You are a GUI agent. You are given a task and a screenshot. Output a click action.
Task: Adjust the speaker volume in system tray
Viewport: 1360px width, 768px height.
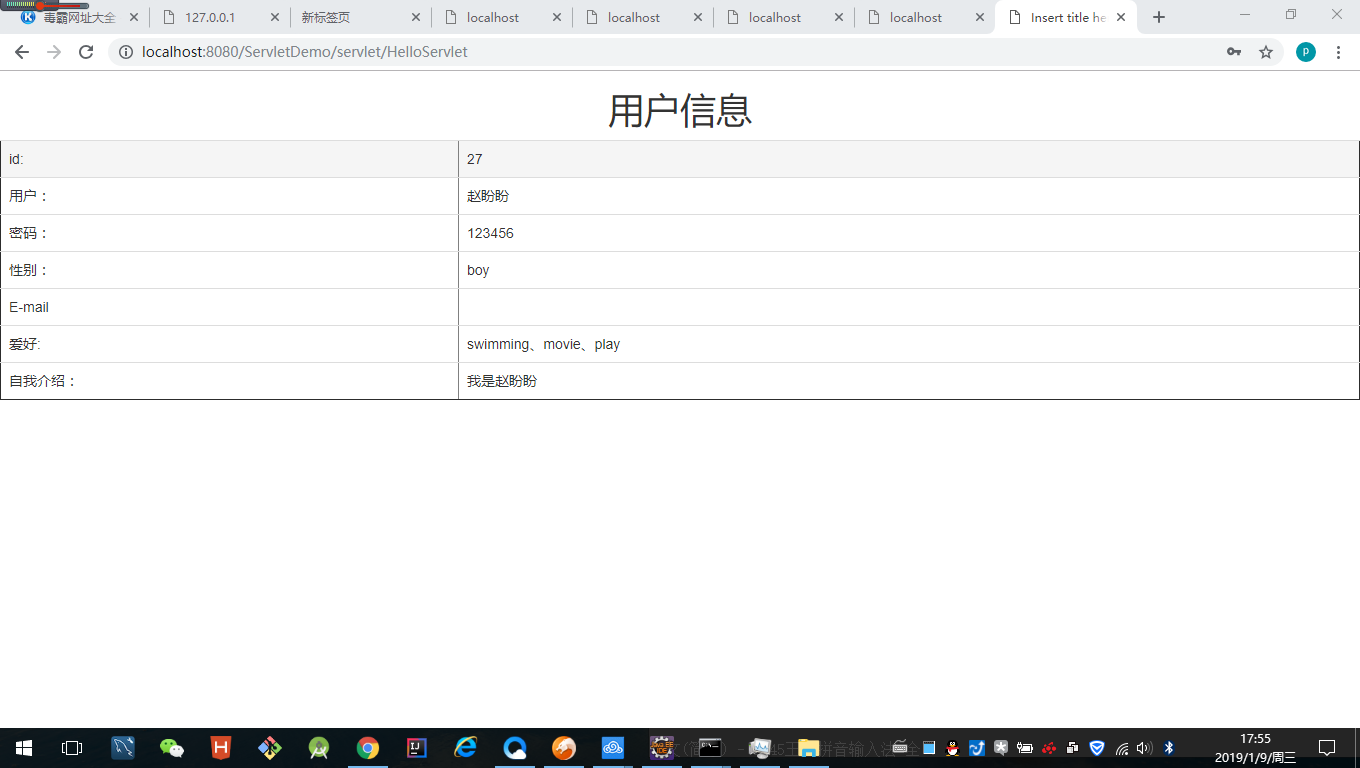click(x=1143, y=748)
